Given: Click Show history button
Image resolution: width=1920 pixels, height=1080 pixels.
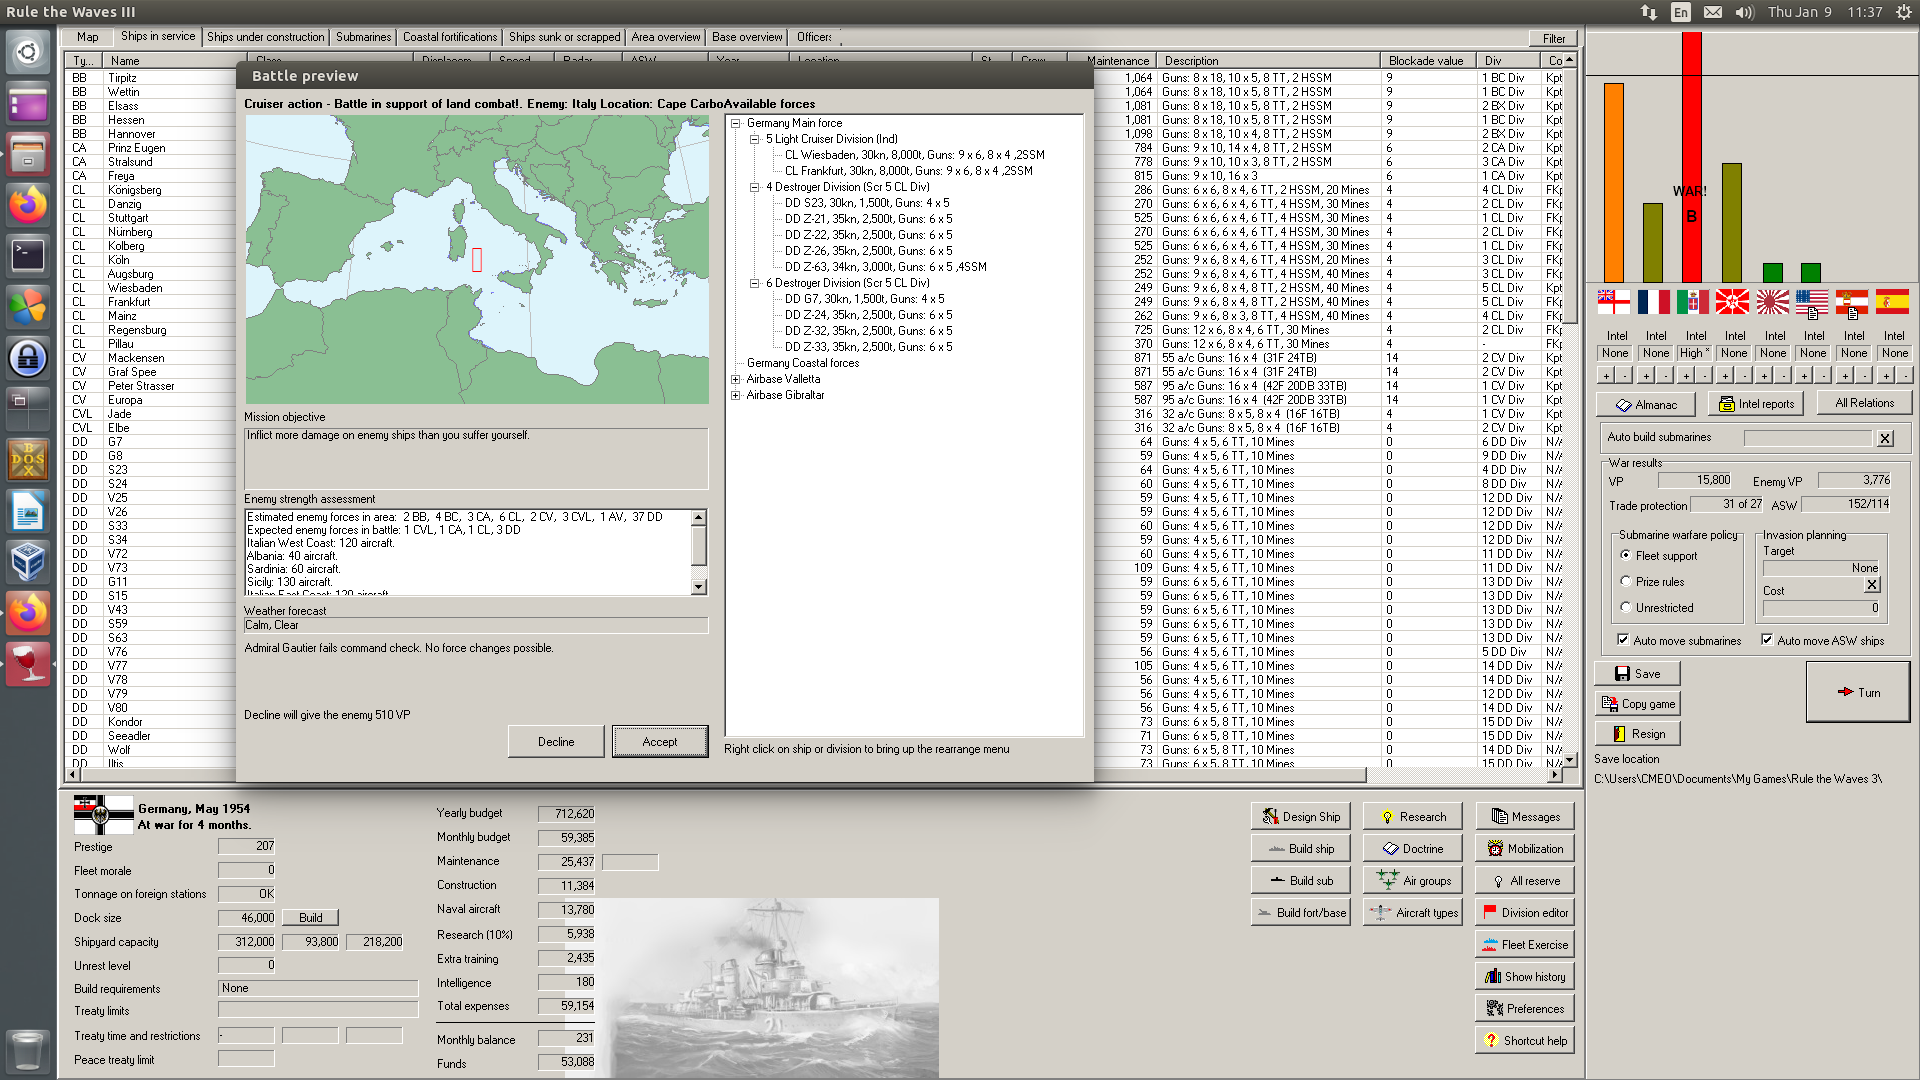Looking at the screenshot, I should (1525, 976).
